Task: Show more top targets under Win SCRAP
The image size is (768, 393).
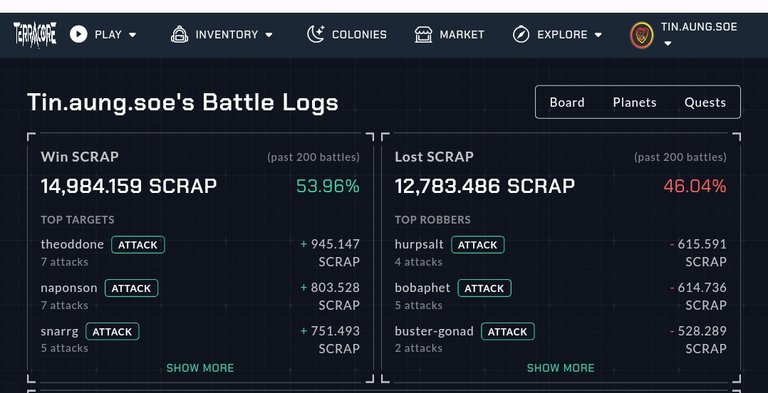Action: [200, 368]
